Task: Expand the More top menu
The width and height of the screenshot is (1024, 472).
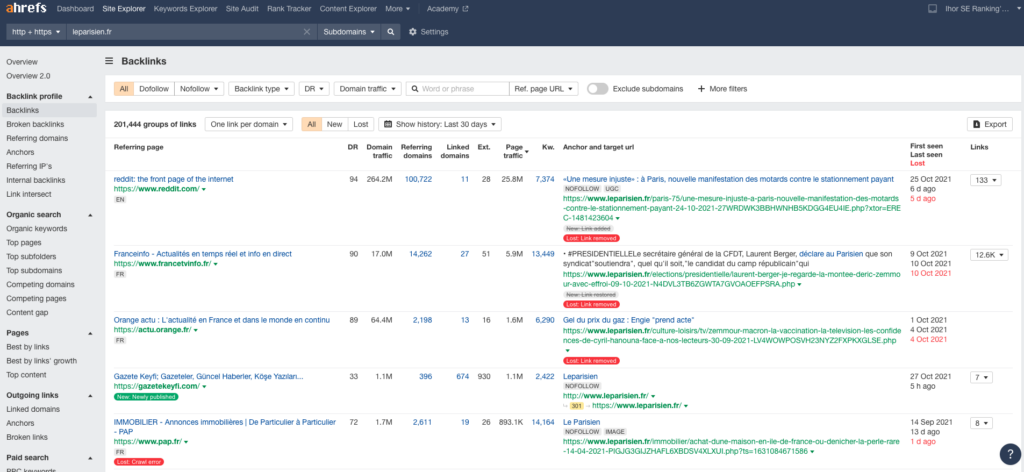Action: tap(398, 9)
